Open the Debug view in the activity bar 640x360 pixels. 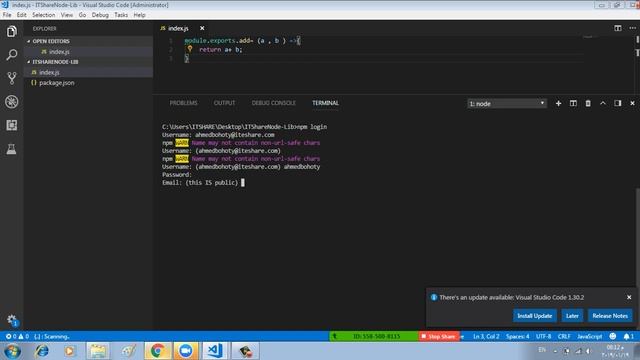[x=11, y=102]
